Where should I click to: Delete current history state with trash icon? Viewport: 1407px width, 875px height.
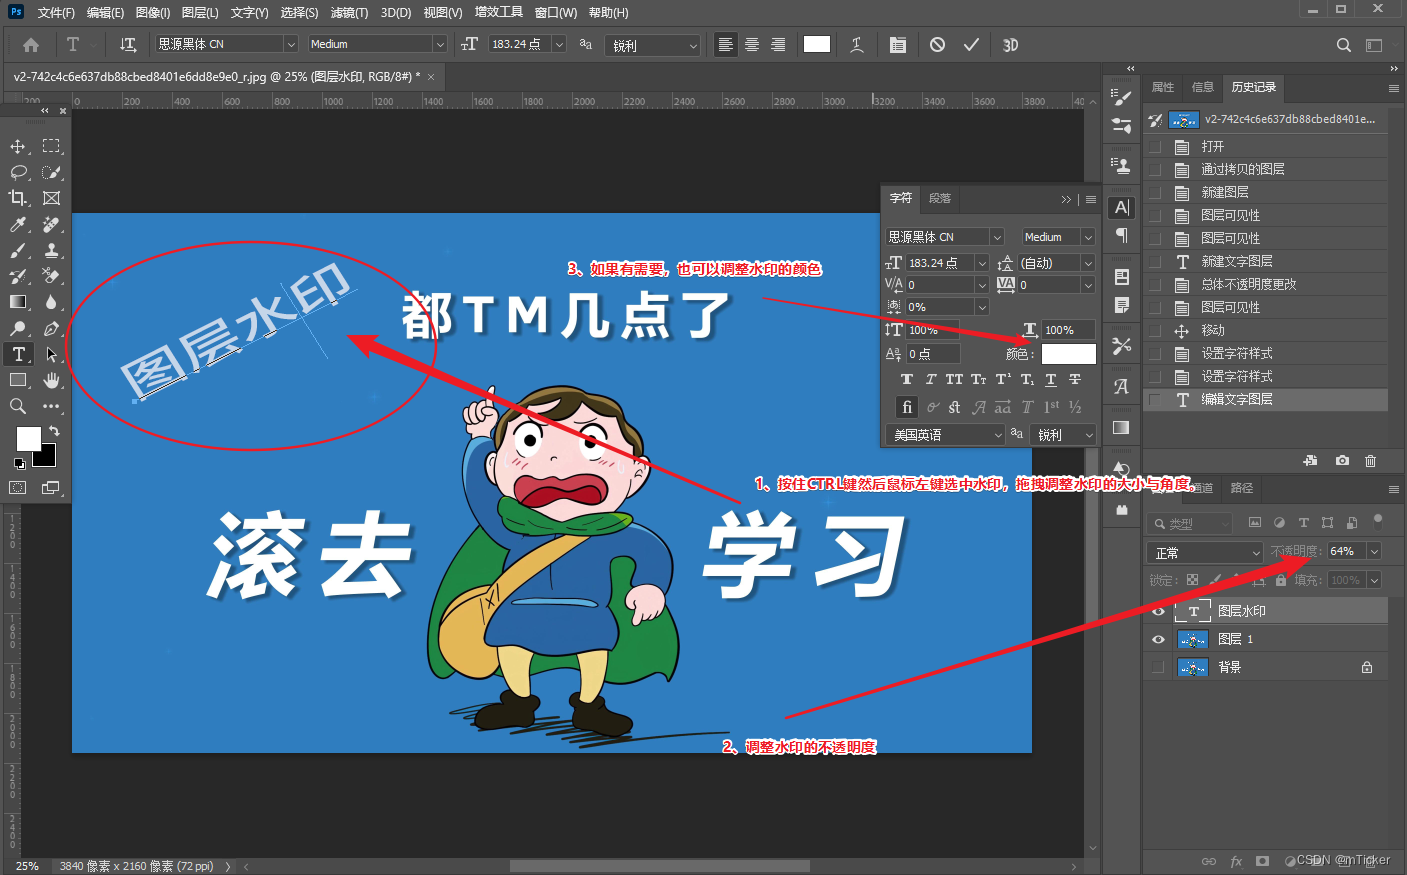pyautogui.click(x=1370, y=461)
